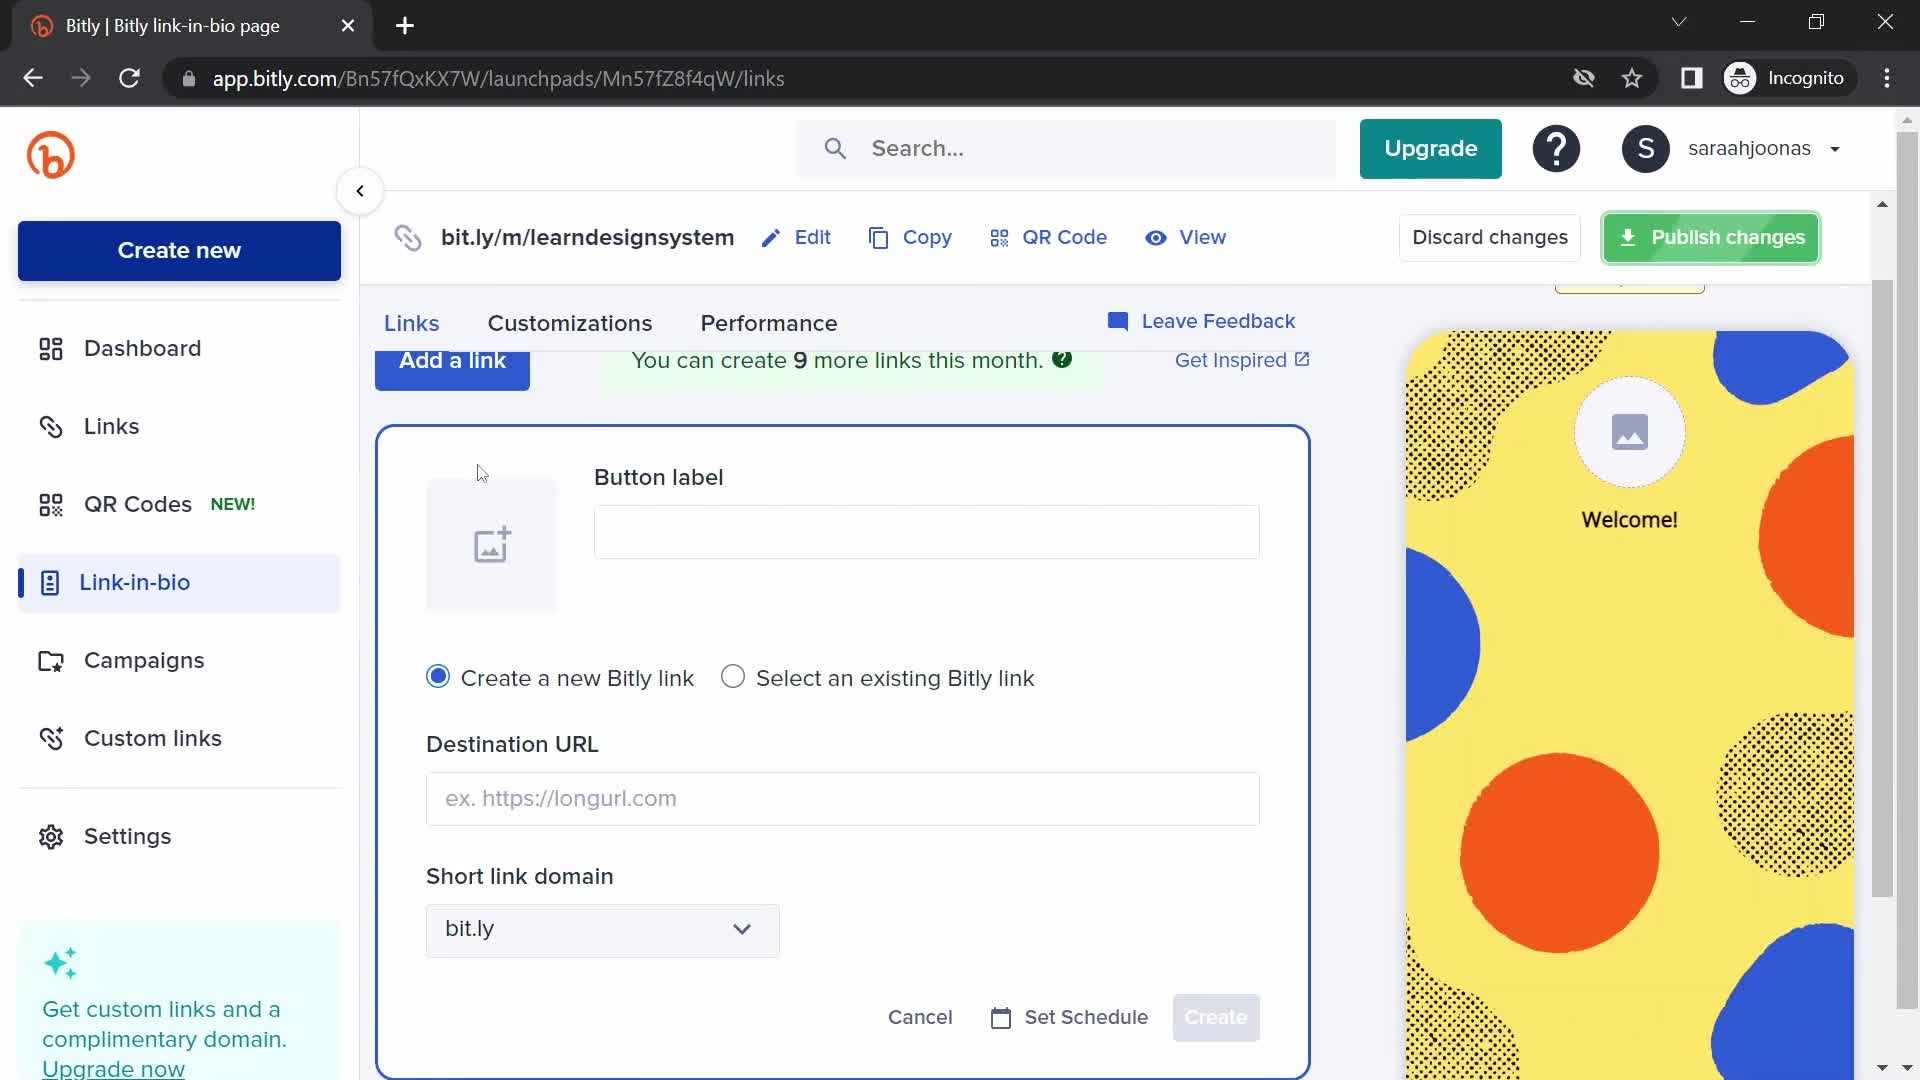Image resolution: width=1920 pixels, height=1080 pixels.
Task: Click the Link-in-bio sidebar icon
Action: (49, 582)
